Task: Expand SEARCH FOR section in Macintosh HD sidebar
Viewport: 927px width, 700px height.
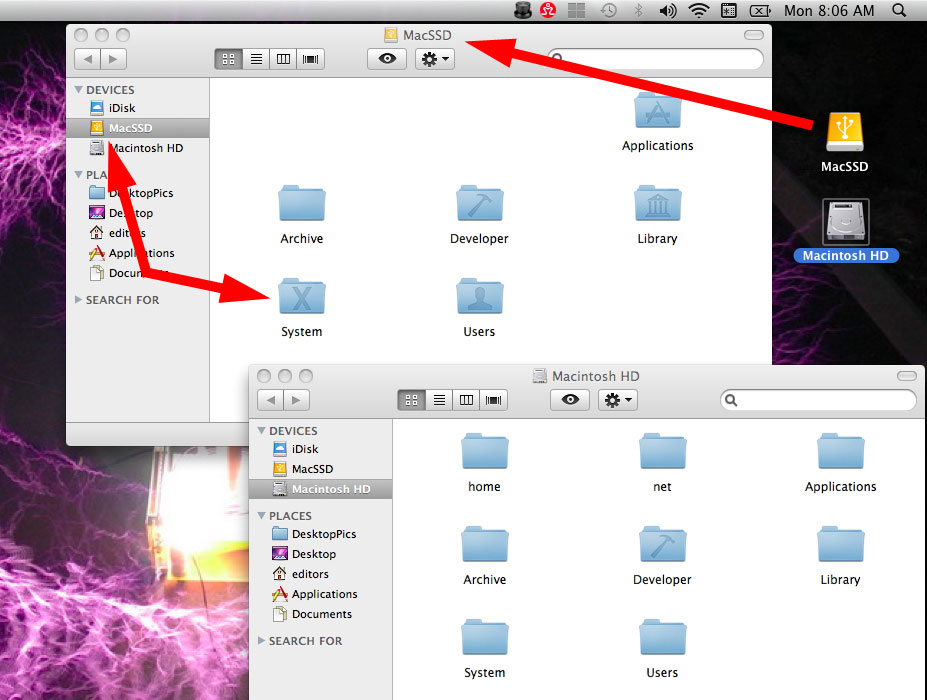Action: 261,641
